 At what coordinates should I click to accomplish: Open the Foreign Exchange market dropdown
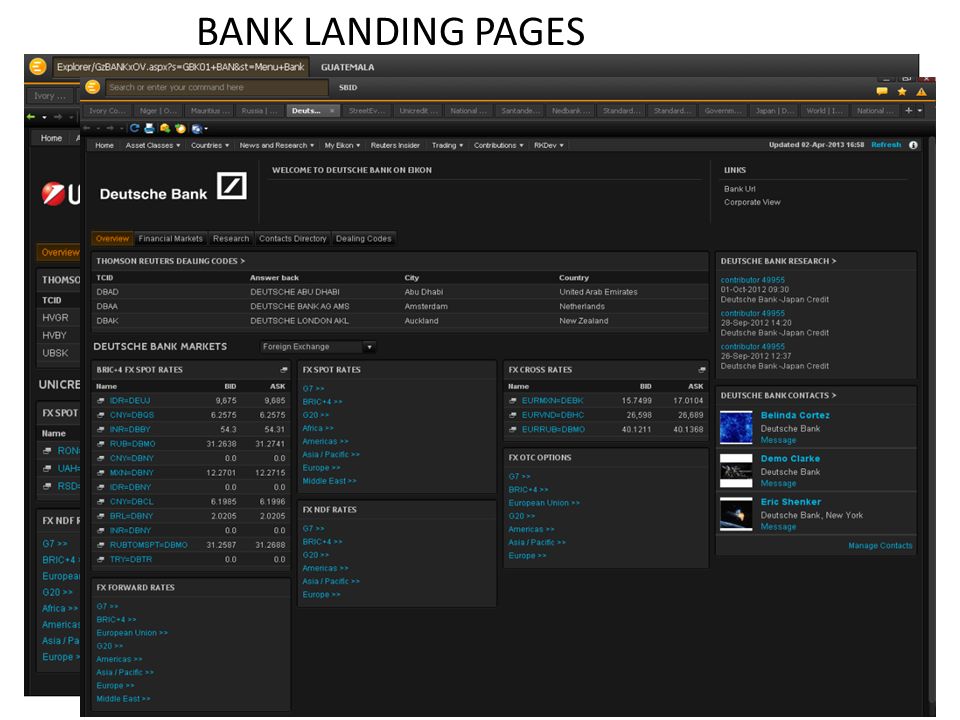[x=318, y=347]
